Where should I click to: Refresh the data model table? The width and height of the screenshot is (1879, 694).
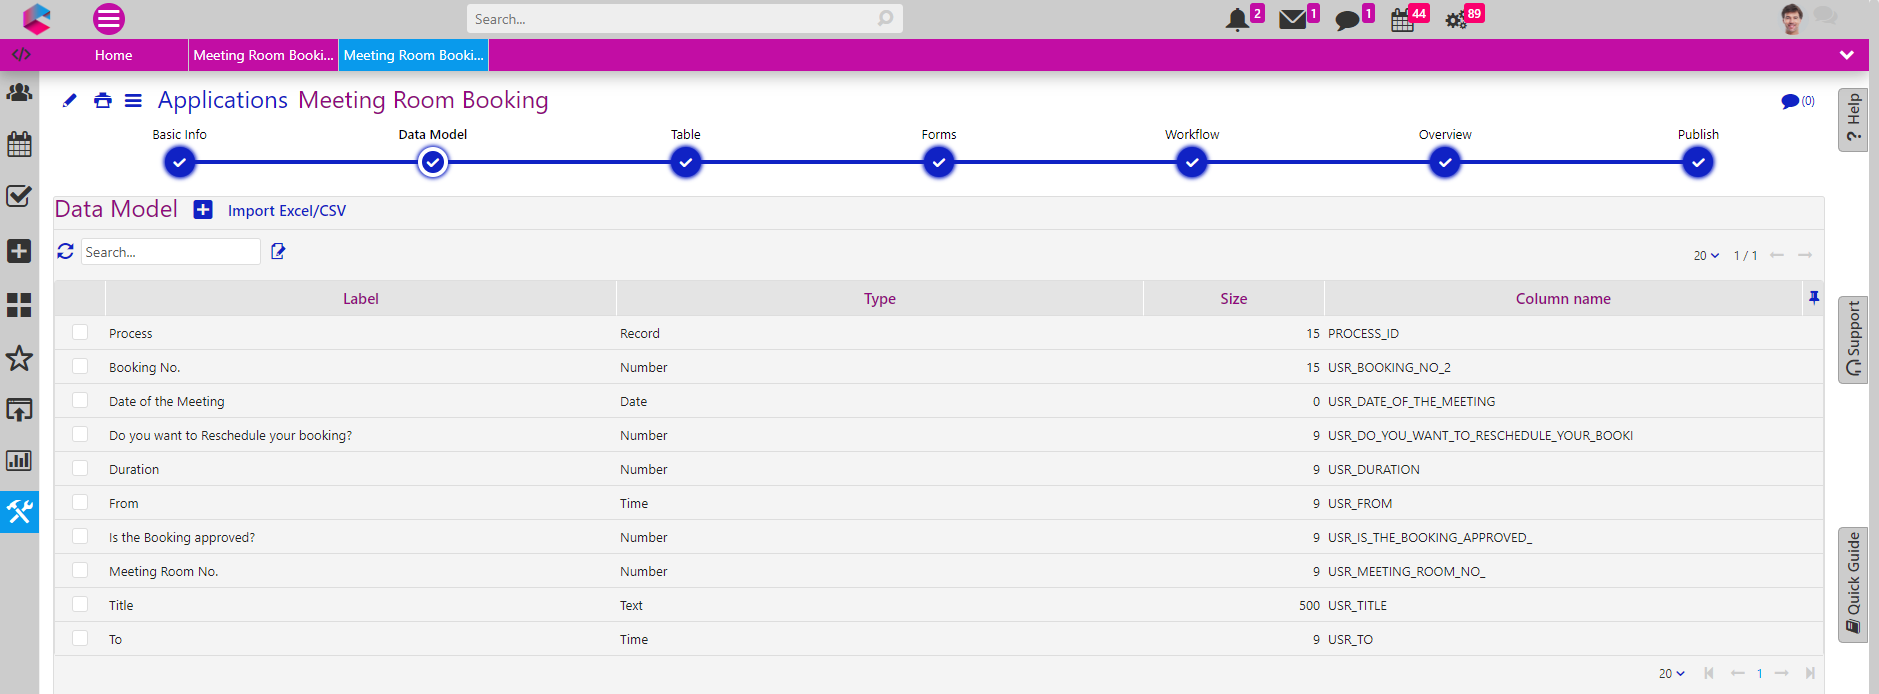(x=66, y=252)
